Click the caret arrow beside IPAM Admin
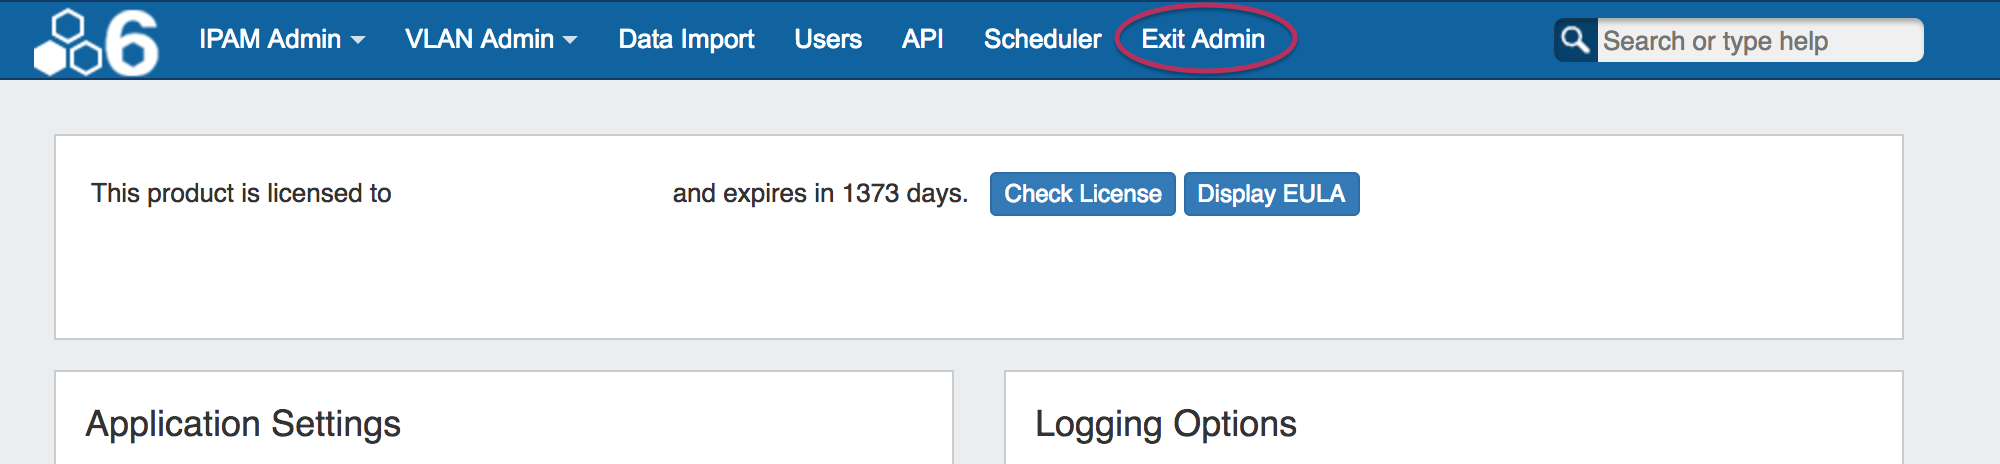Viewport: 2000px width, 464px height. coord(358,40)
